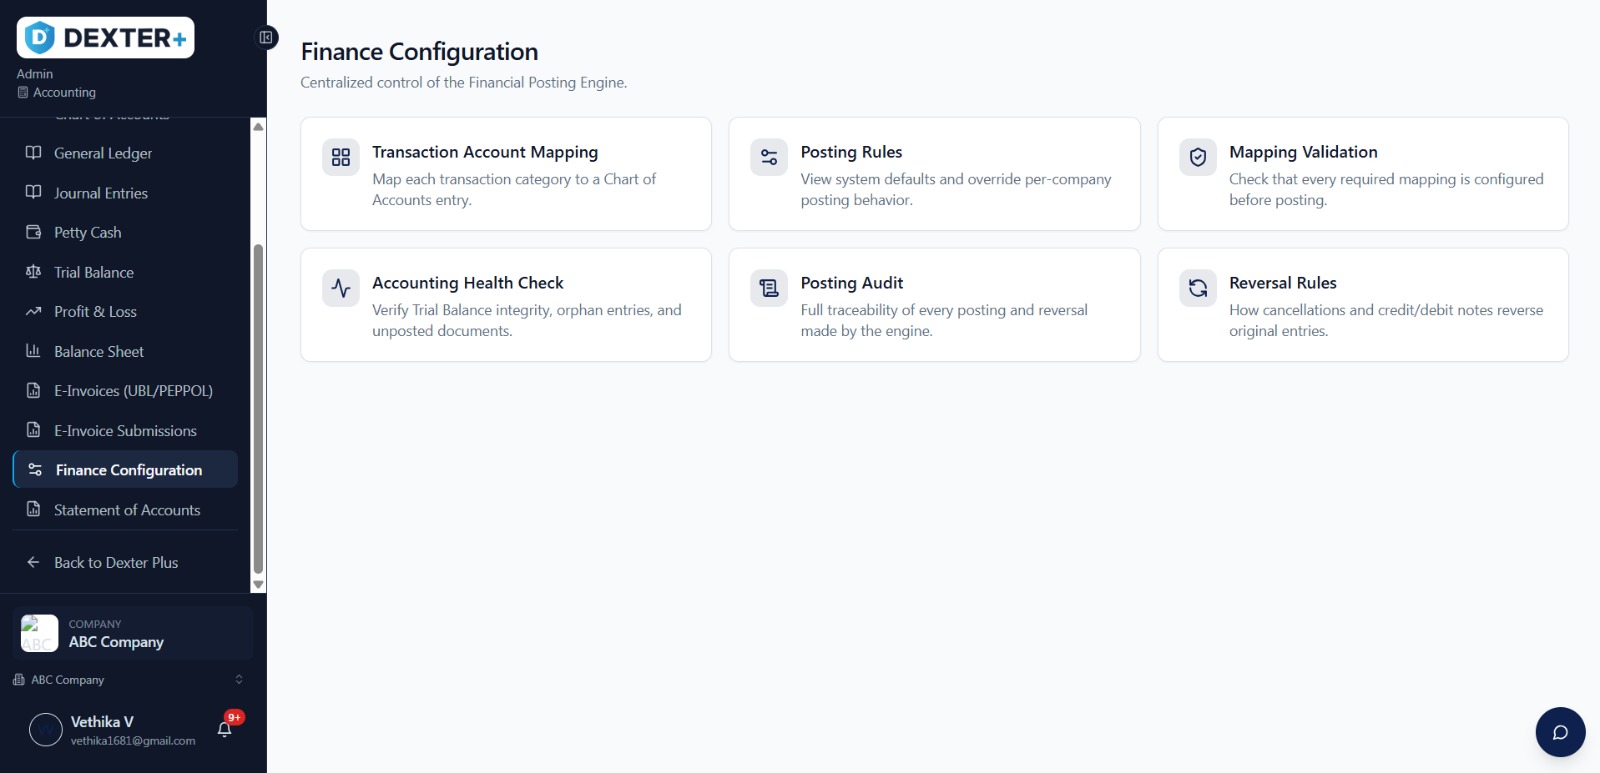
Task: Open notifications bell with 9+ badge
Action: coord(225,729)
